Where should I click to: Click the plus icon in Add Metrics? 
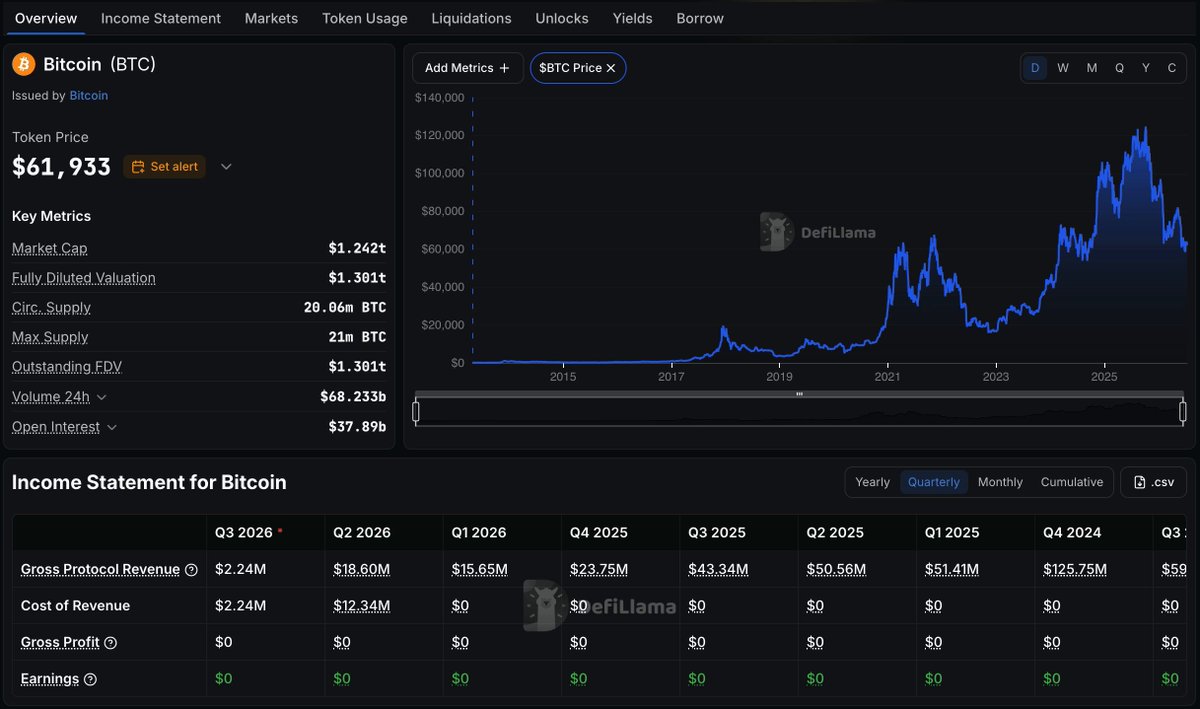(x=504, y=68)
